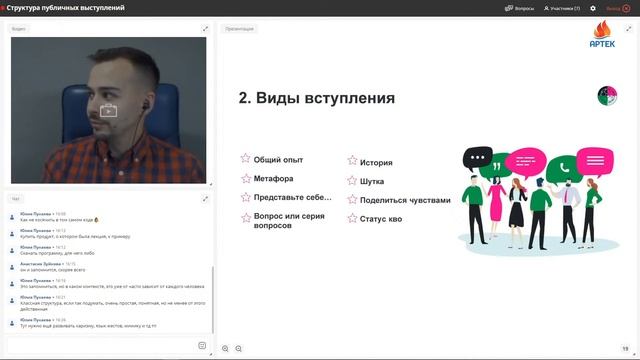640x360 pixels.
Task: Click the slide number indicator 19
Action: pyautogui.click(x=625, y=349)
